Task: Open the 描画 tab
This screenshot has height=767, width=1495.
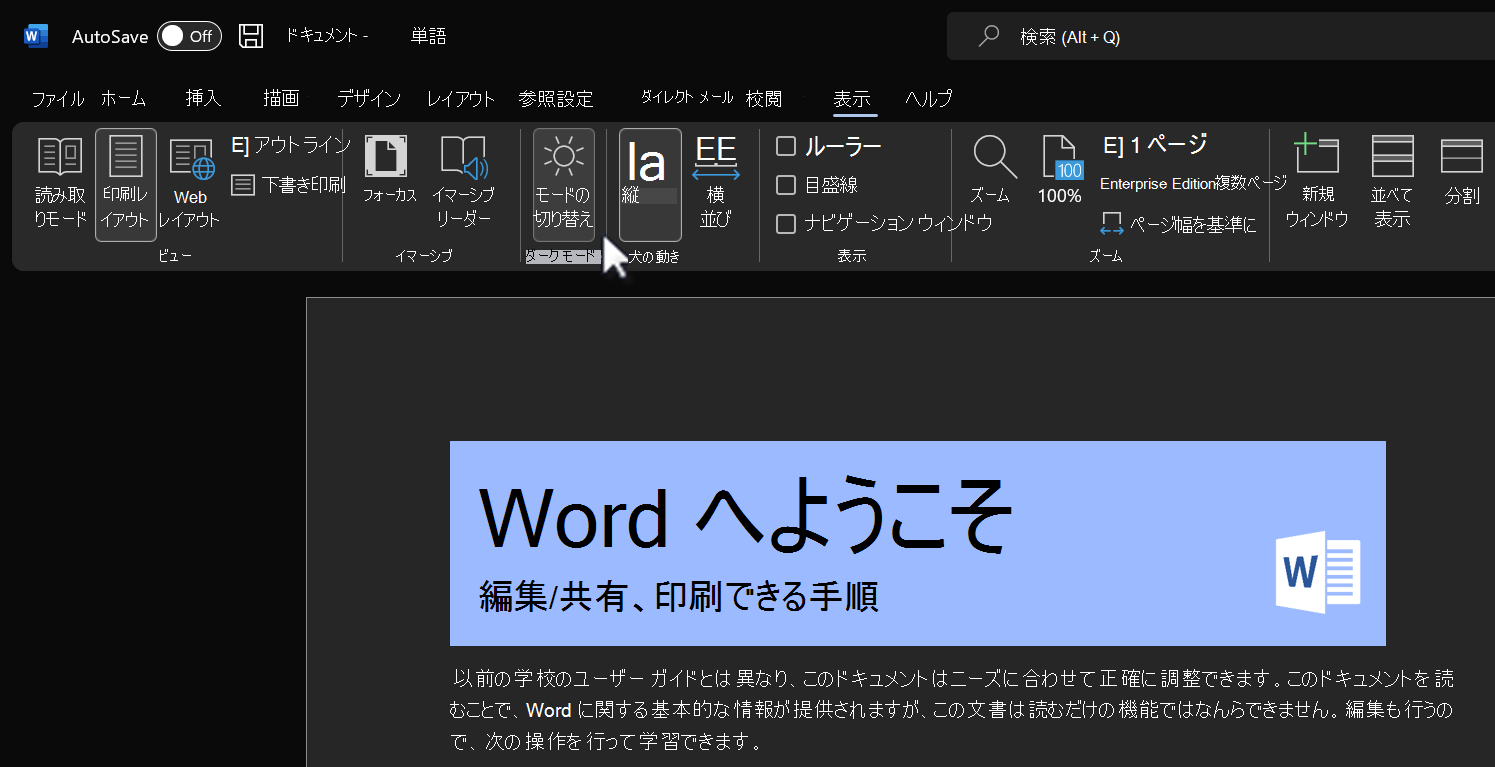Action: point(281,98)
